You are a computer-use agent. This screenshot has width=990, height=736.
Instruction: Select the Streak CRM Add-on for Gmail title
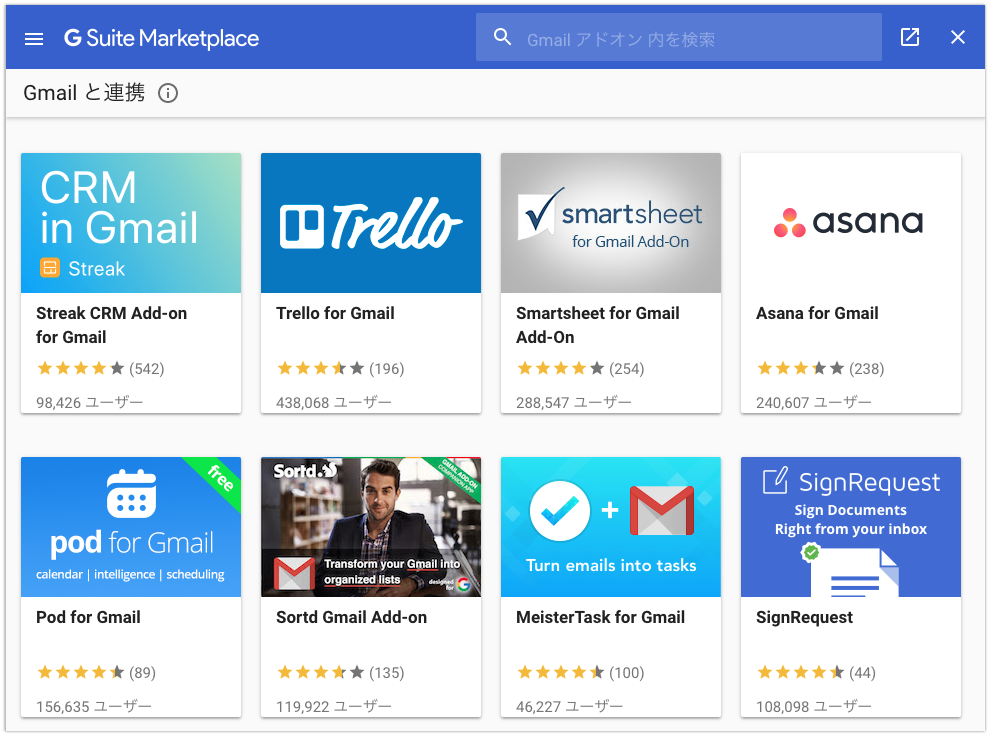click(111, 325)
